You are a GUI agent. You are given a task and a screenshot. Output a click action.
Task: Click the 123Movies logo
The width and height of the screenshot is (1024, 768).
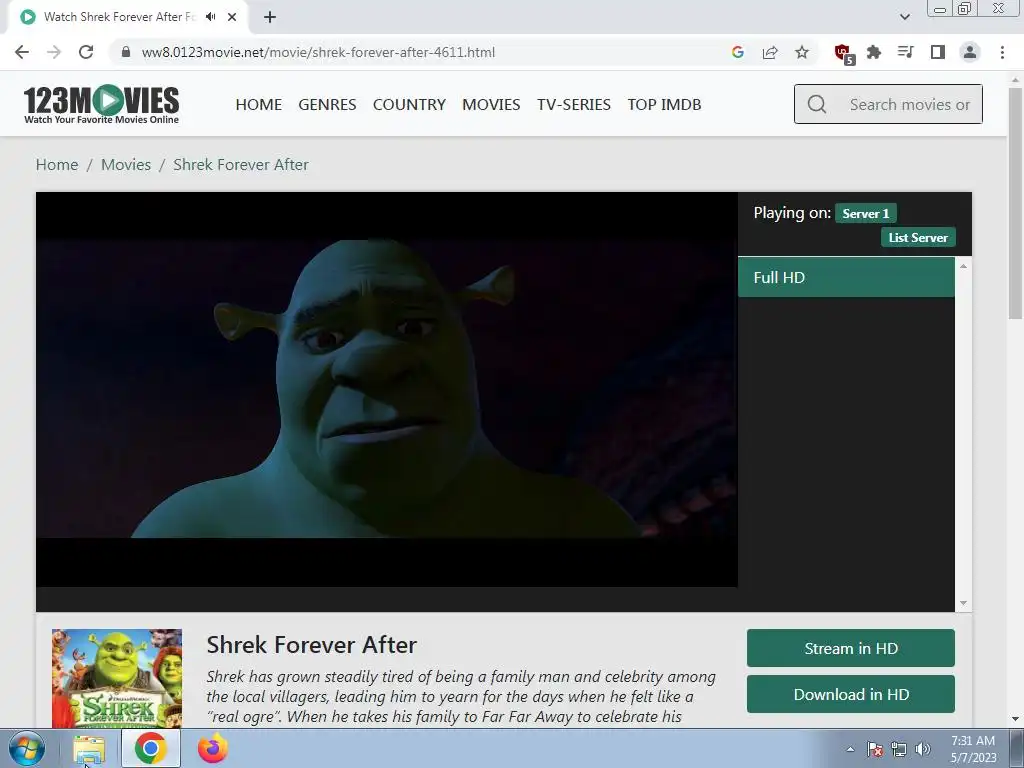[x=101, y=104]
